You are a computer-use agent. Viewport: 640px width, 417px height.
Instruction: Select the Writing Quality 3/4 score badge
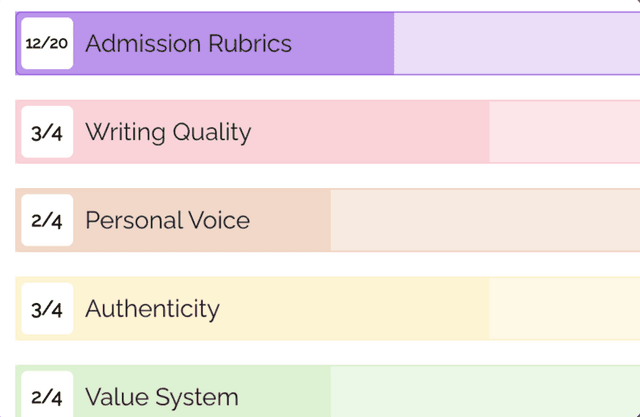tap(47, 132)
